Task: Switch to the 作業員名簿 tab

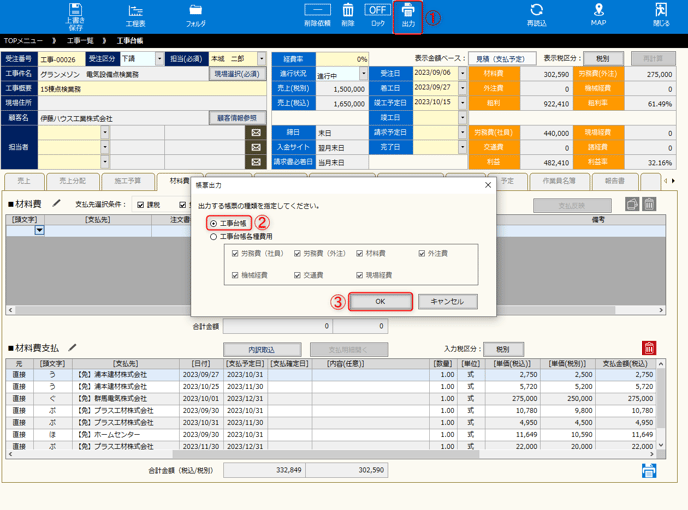Action: [x=559, y=181]
